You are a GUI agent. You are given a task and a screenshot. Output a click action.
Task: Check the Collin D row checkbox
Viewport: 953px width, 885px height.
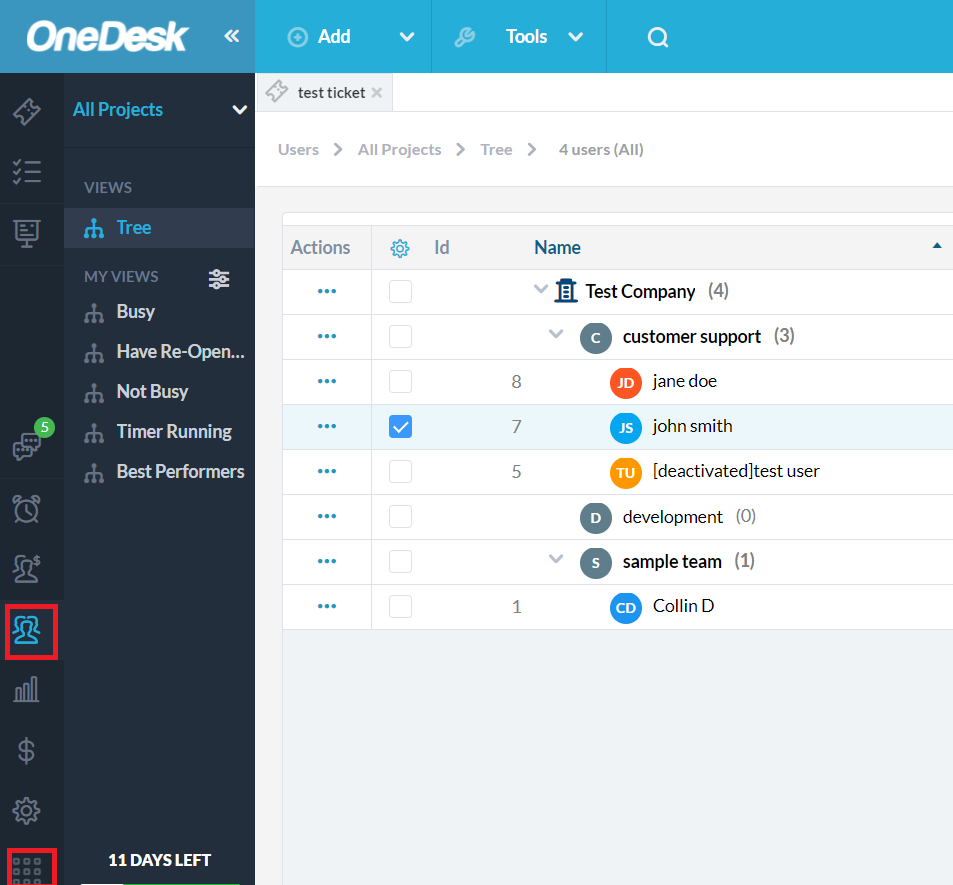point(400,606)
